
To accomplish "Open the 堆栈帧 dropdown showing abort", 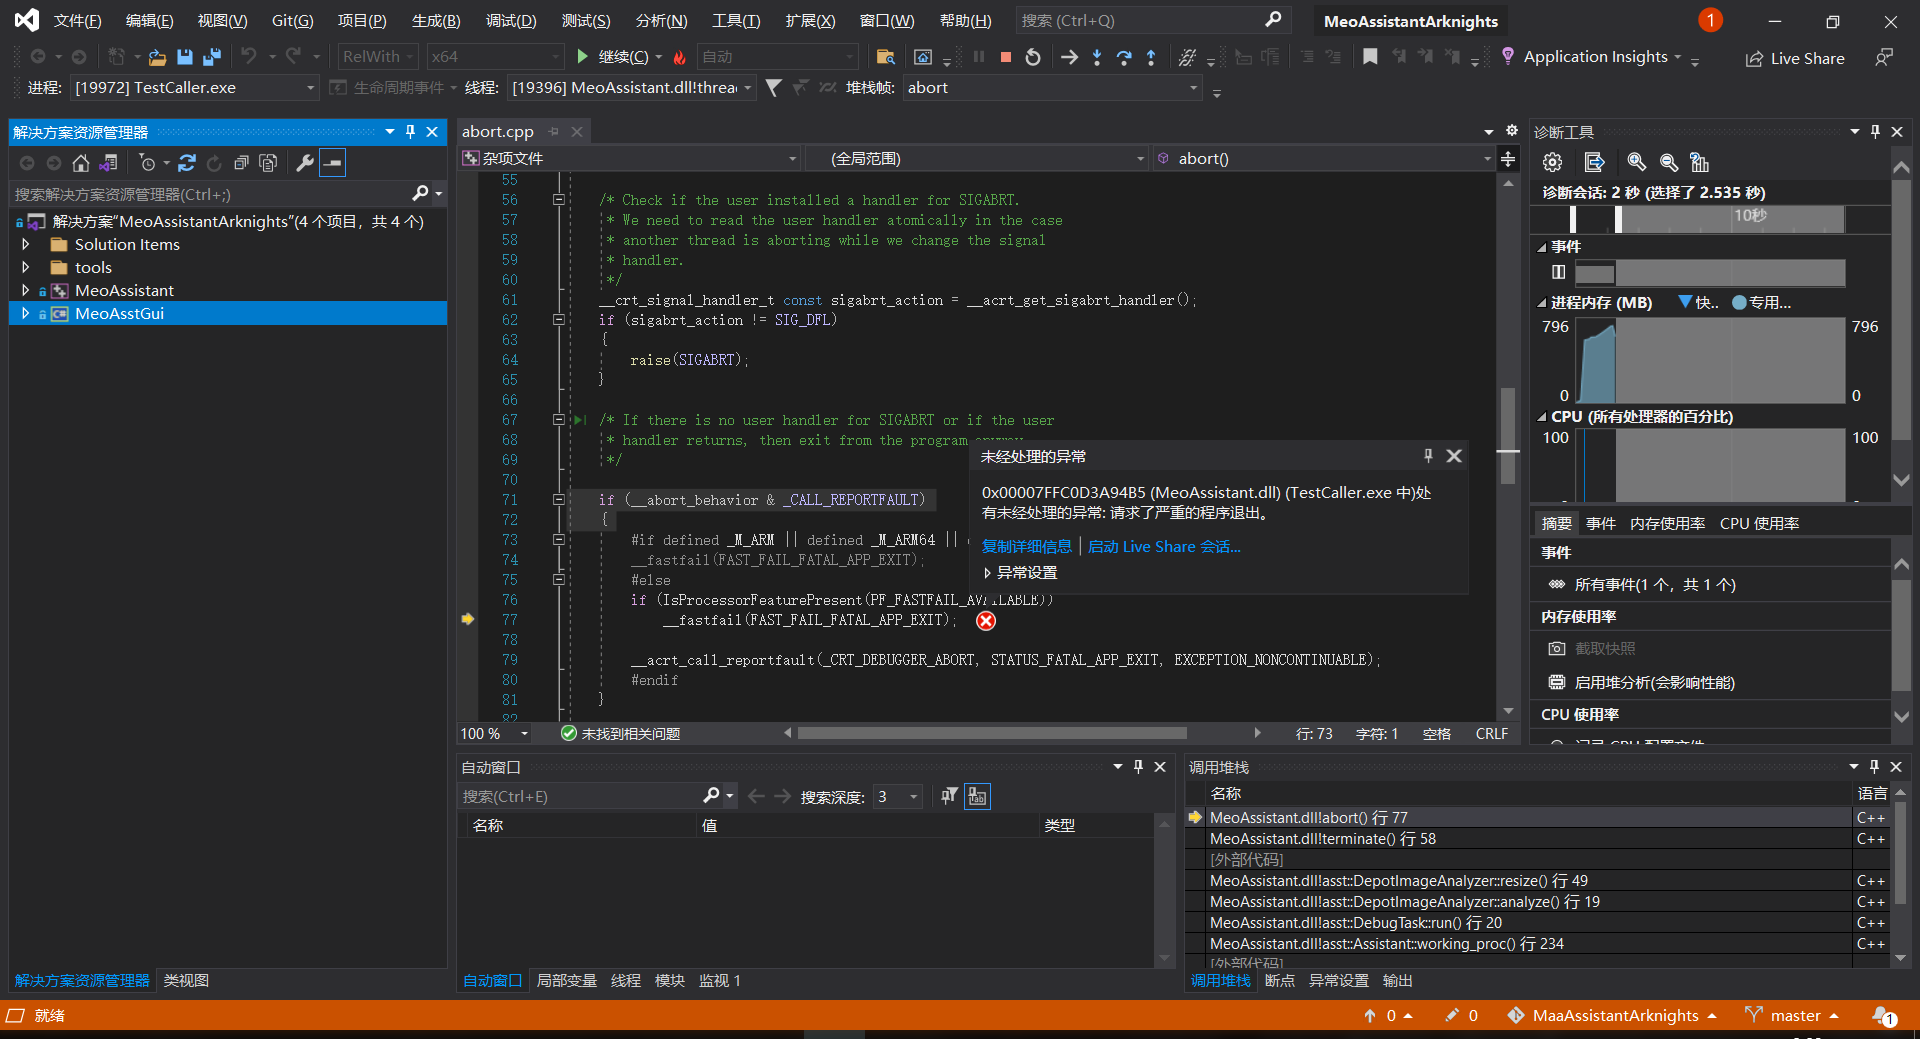I will 1192,88.
